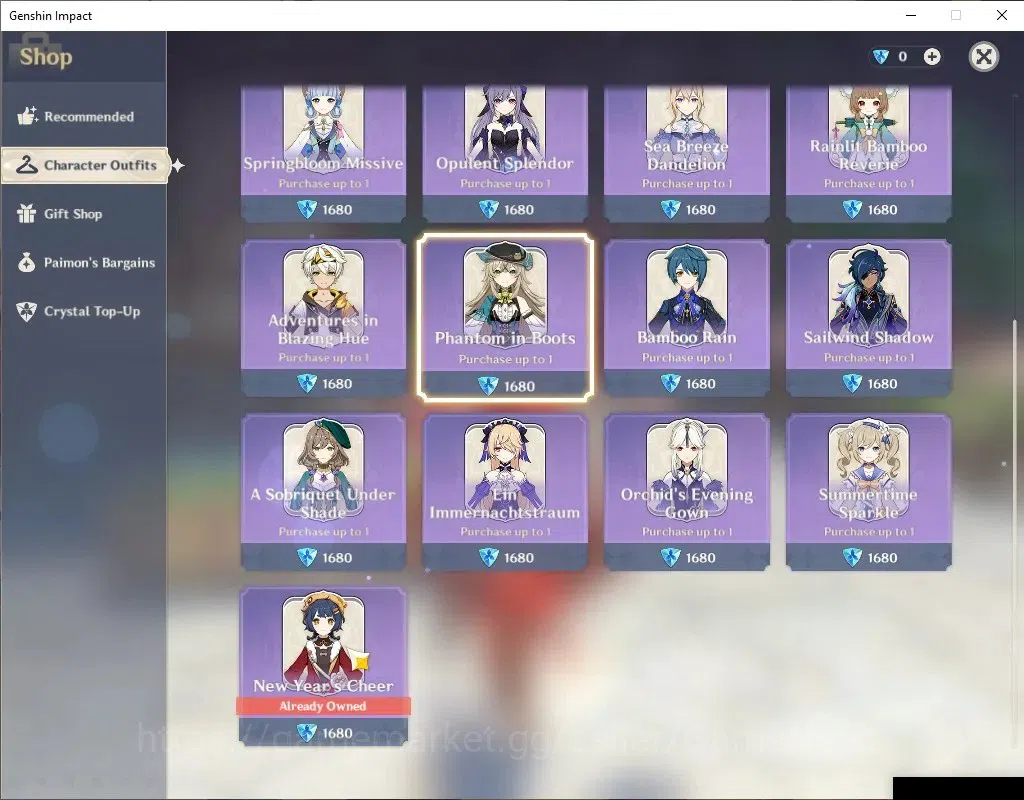The image size is (1024, 800).
Task: Click the 1680 price on Bamboo Rain
Action: [700, 383]
